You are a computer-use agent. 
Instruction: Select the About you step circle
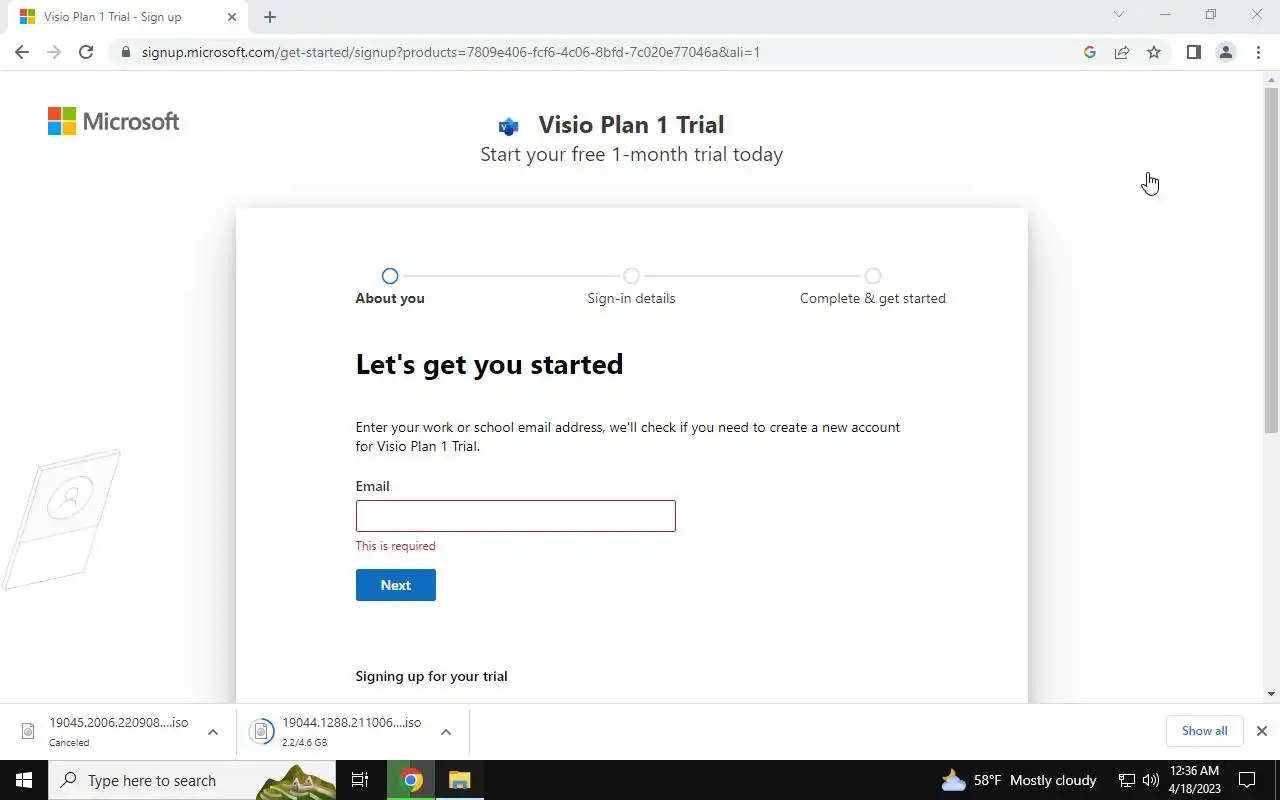coord(390,276)
